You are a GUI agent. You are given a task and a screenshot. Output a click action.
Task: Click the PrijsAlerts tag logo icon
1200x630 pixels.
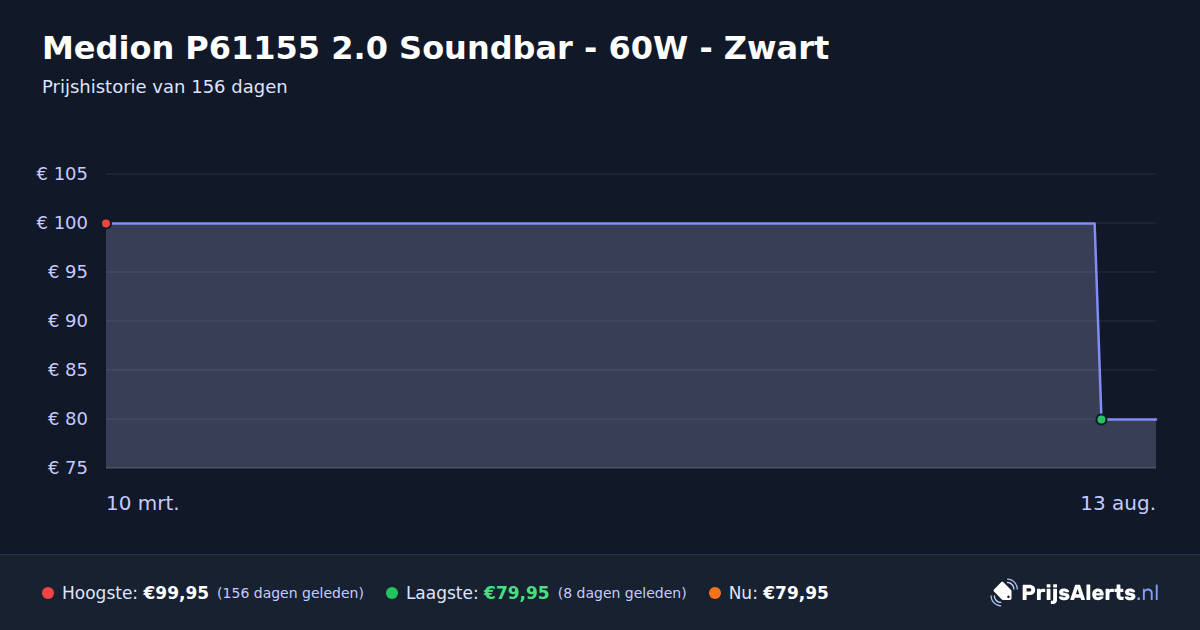coord(1003,593)
